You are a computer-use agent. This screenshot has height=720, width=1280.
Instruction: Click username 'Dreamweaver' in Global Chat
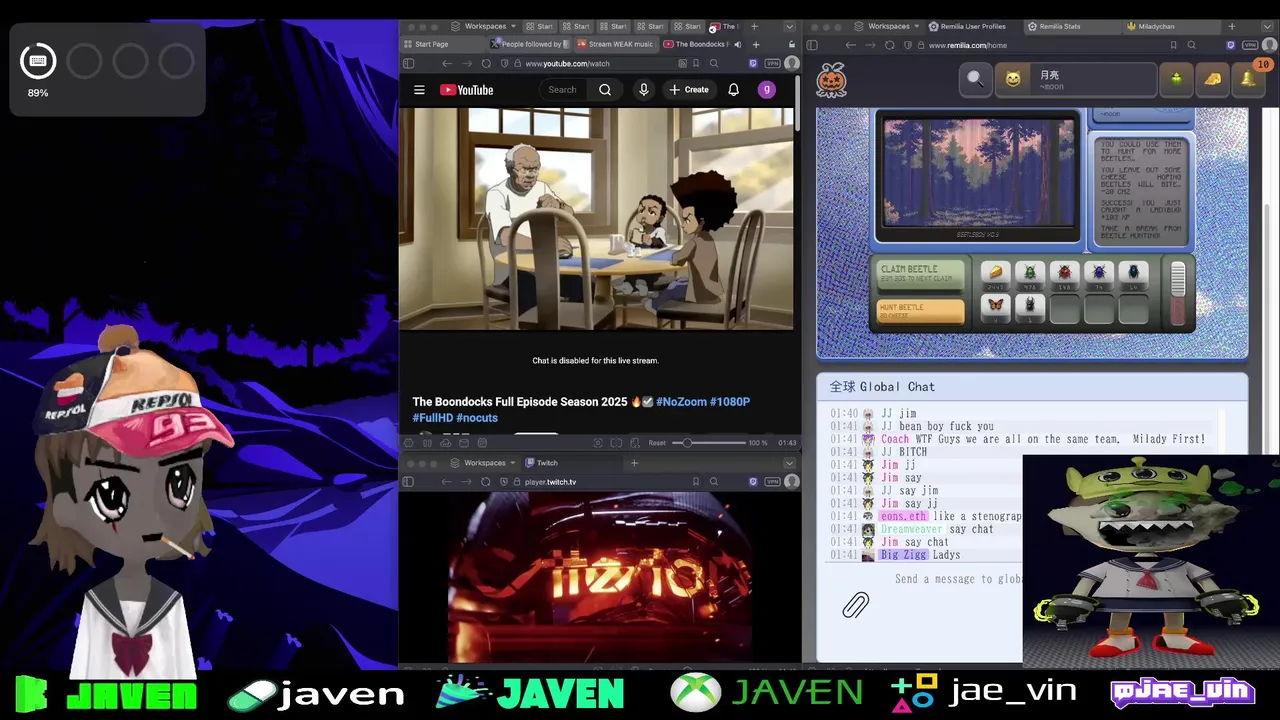[911, 529]
